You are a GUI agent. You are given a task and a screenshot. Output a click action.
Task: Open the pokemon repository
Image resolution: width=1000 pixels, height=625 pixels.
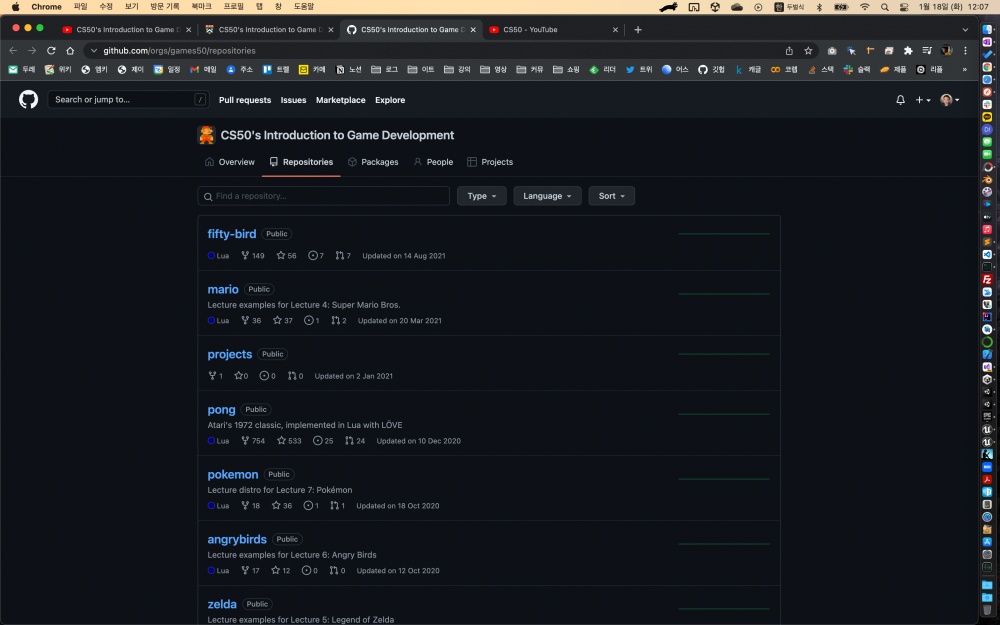point(233,474)
